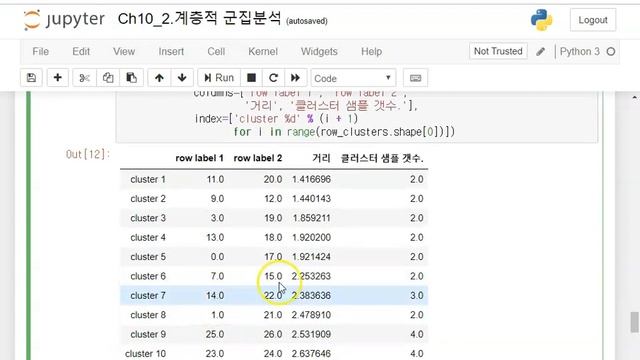
Task: Click value 25.0 in cluster 9 row
Action: pos(215,334)
